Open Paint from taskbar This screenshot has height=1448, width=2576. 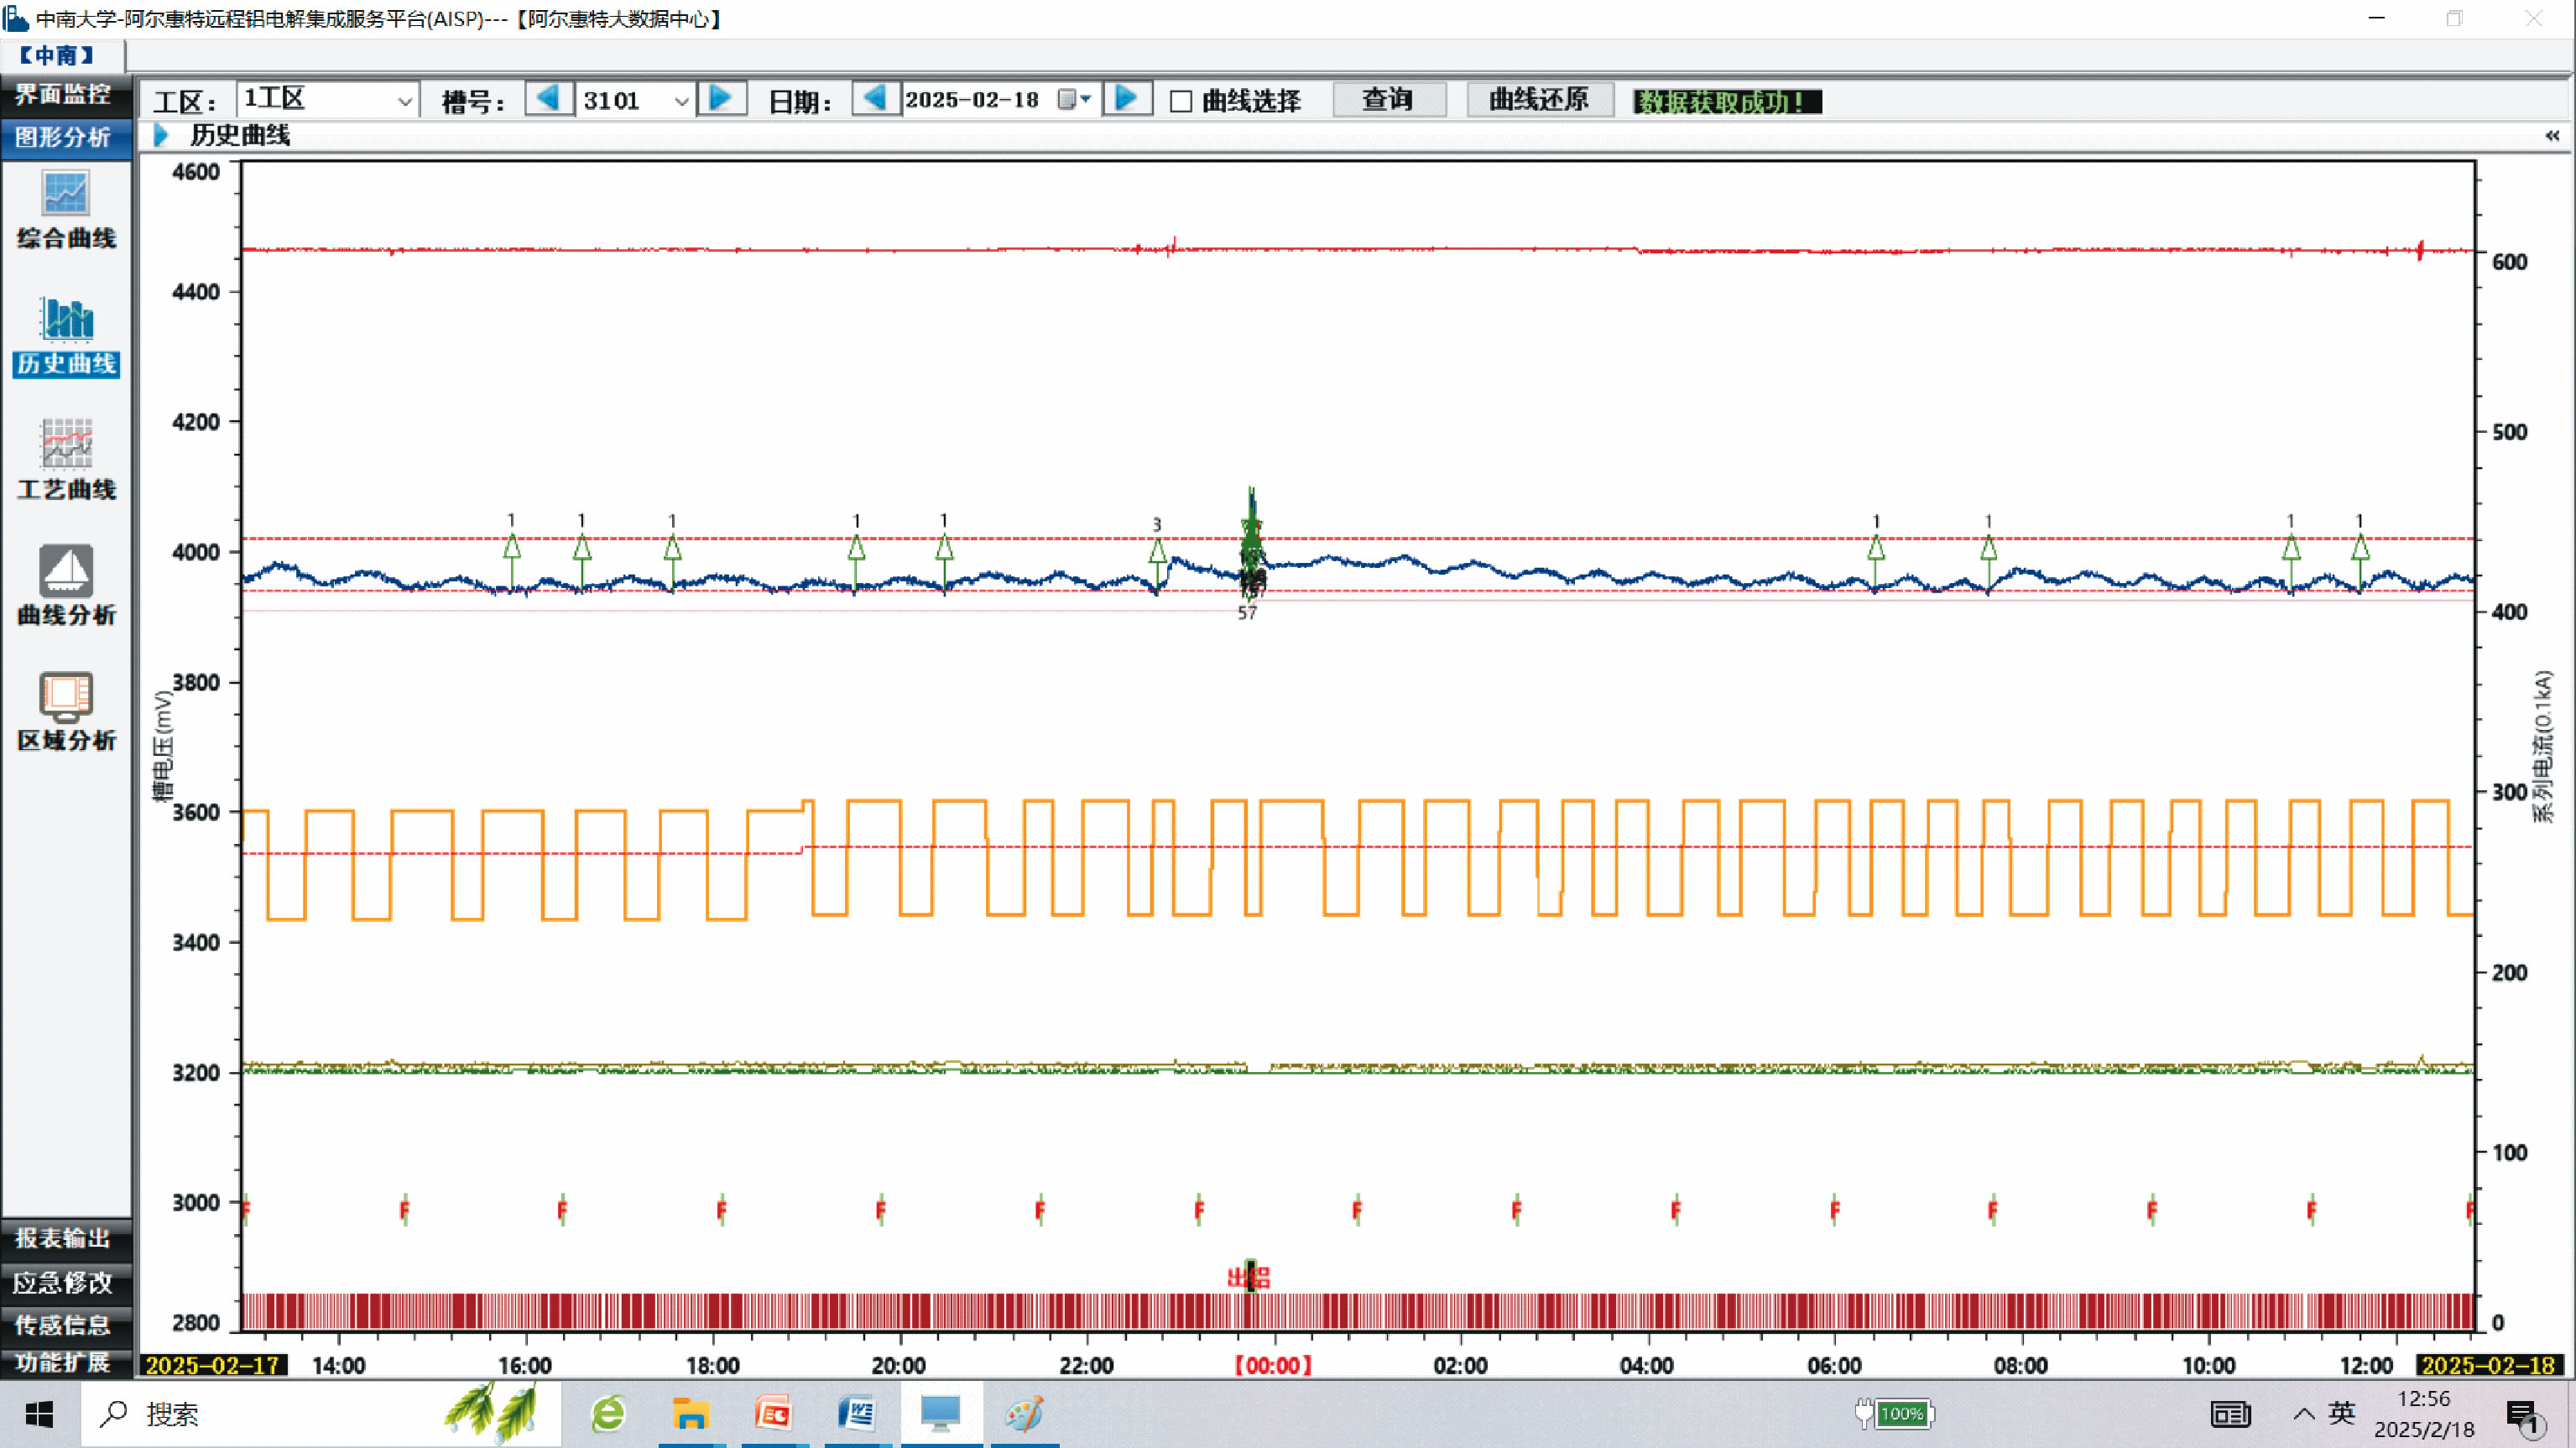(x=1024, y=1414)
